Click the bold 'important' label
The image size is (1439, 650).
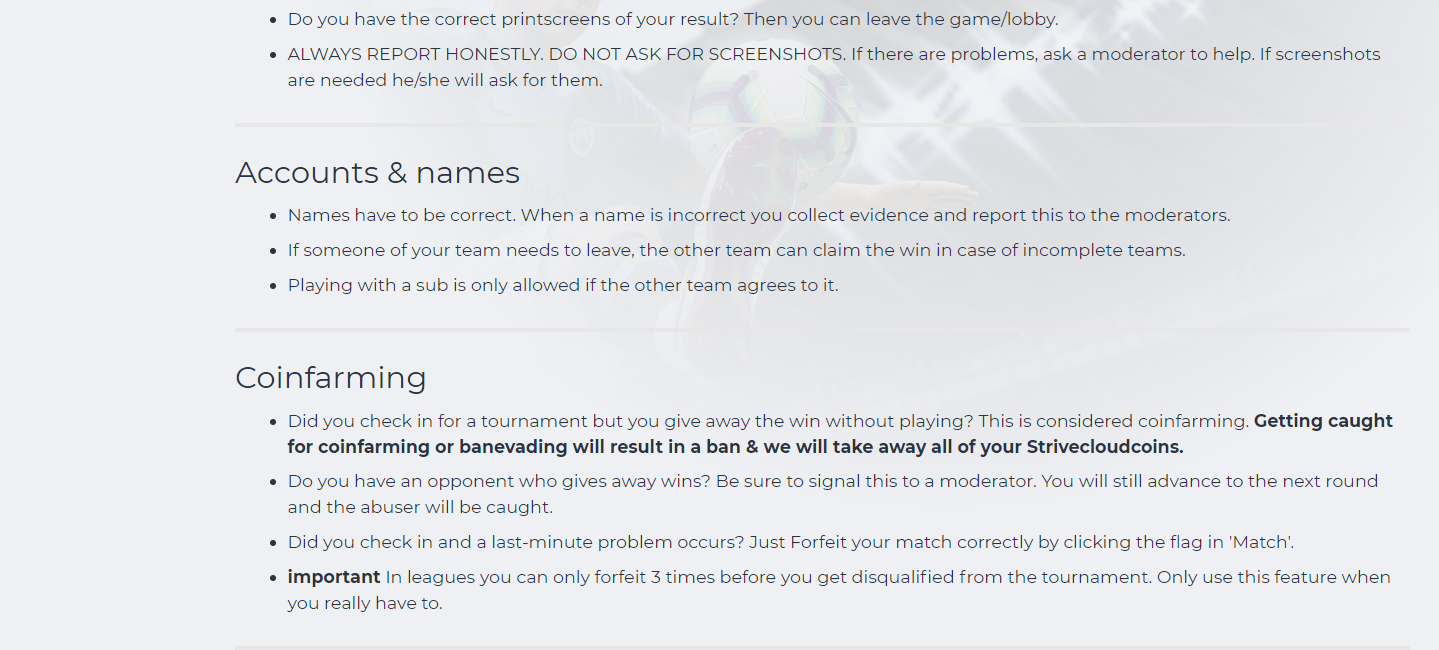tap(333, 577)
